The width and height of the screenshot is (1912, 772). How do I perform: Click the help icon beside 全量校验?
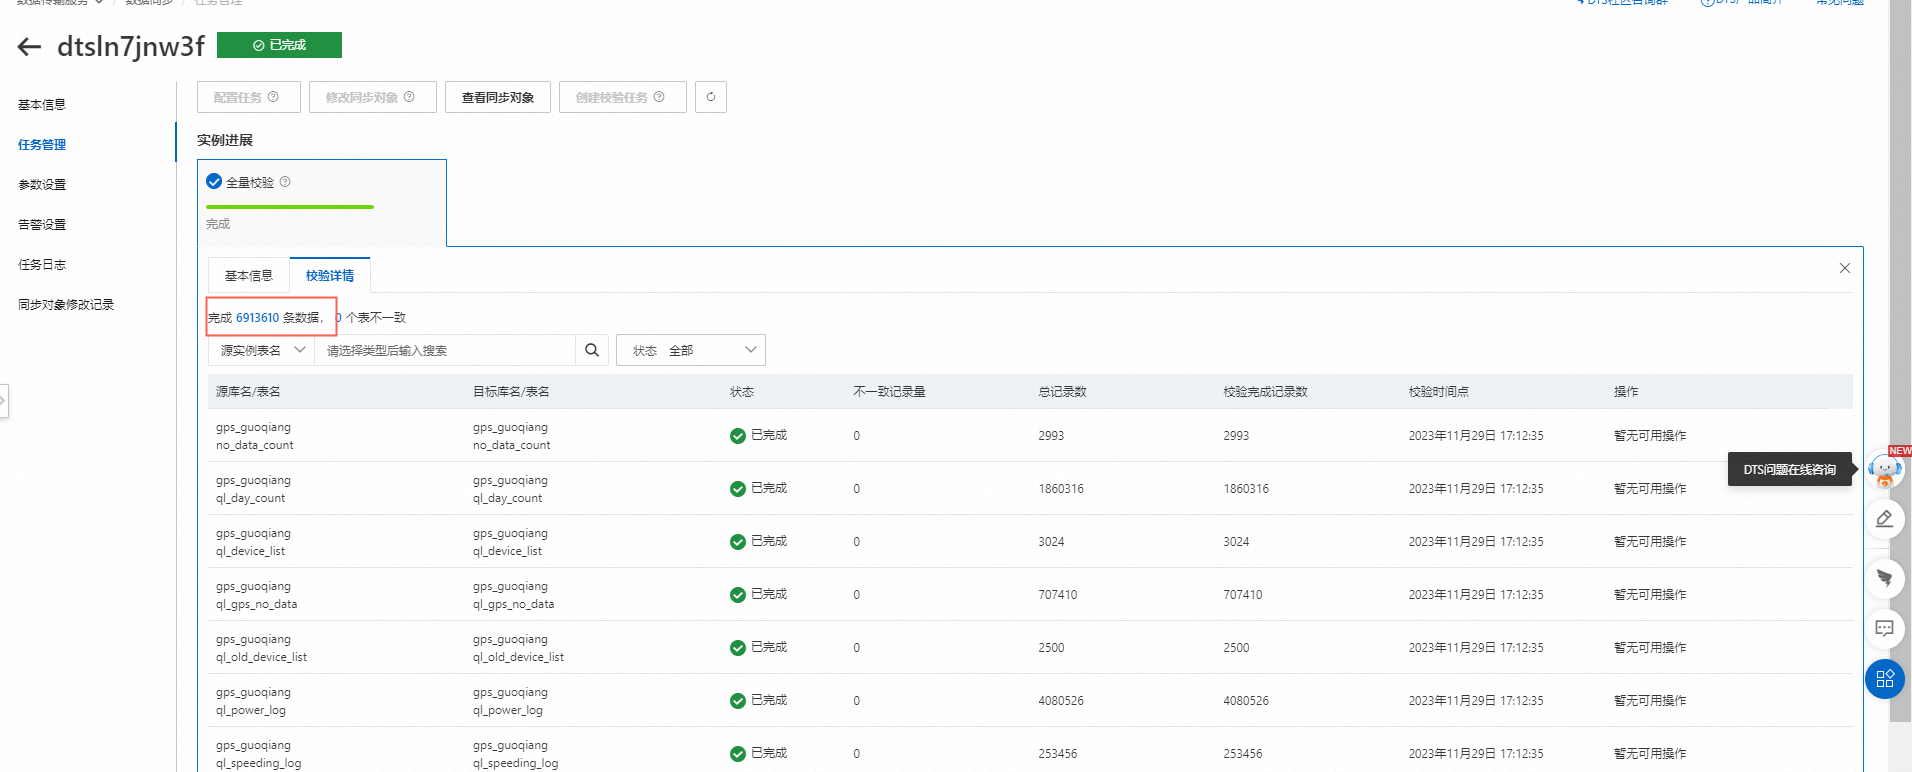[285, 182]
